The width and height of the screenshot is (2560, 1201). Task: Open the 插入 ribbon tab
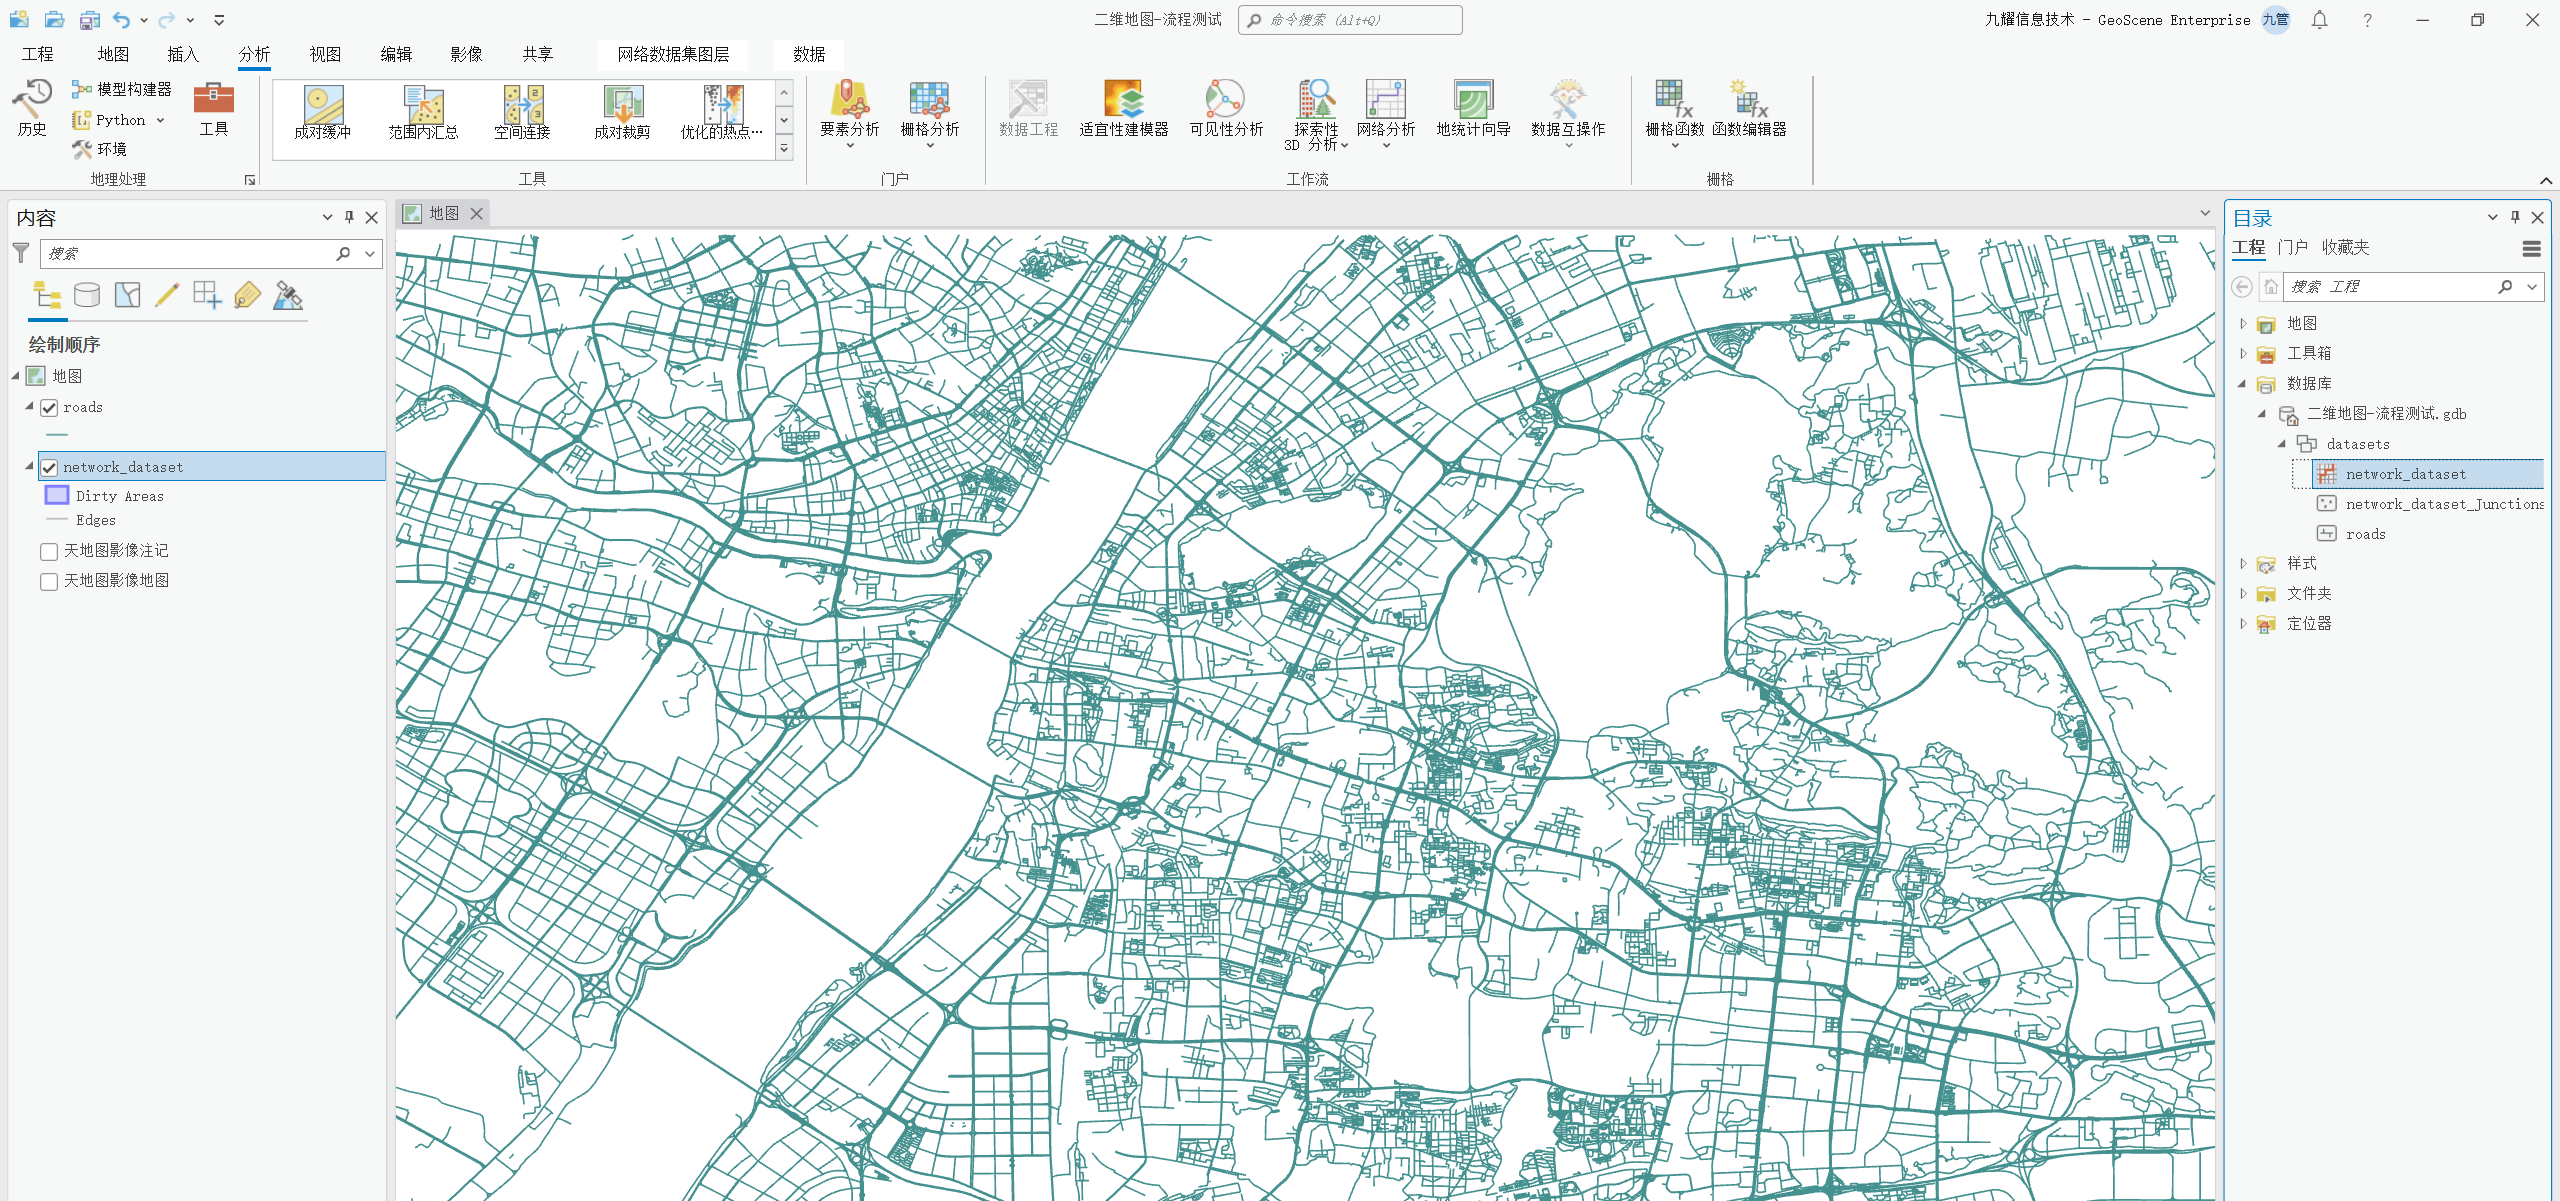[x=183, y=54]
